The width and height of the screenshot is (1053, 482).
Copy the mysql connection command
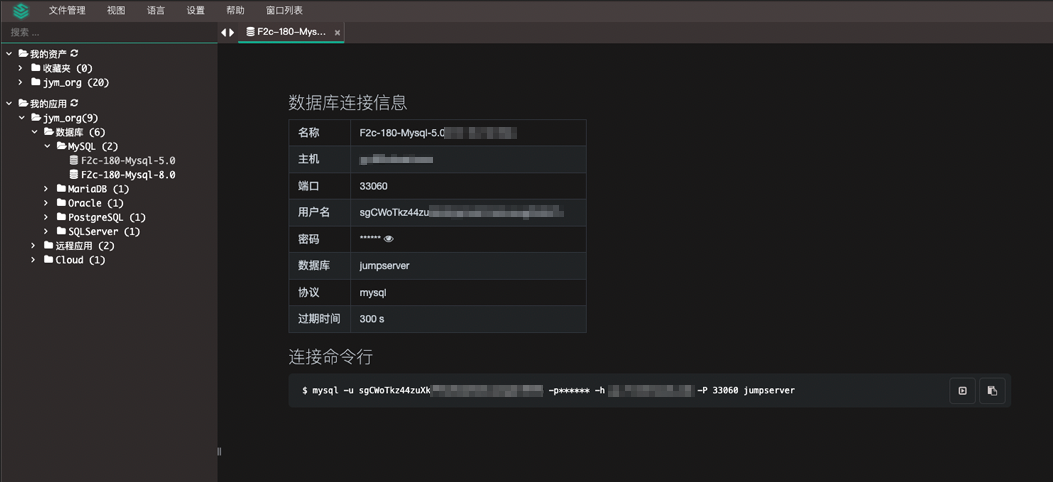pos(992,391)
